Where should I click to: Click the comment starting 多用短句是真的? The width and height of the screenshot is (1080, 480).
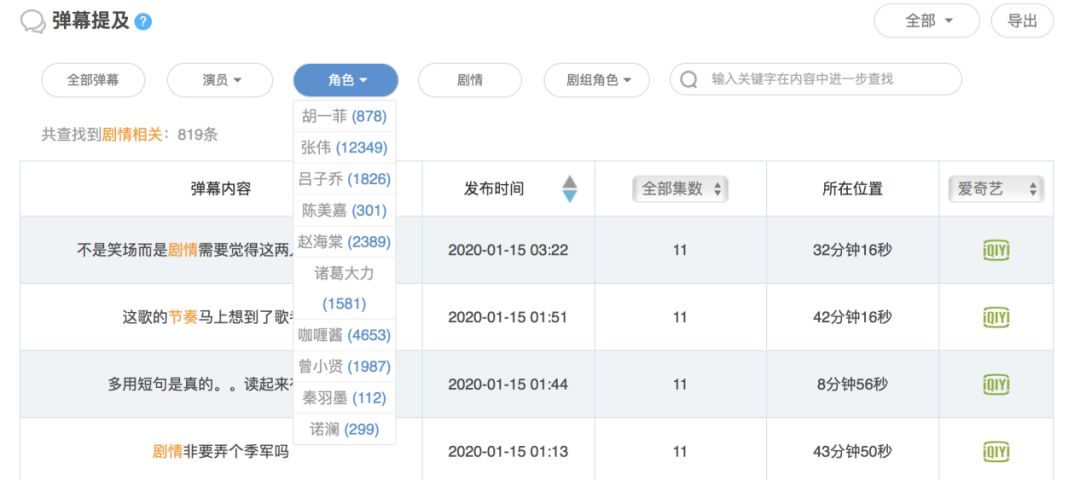200,384
